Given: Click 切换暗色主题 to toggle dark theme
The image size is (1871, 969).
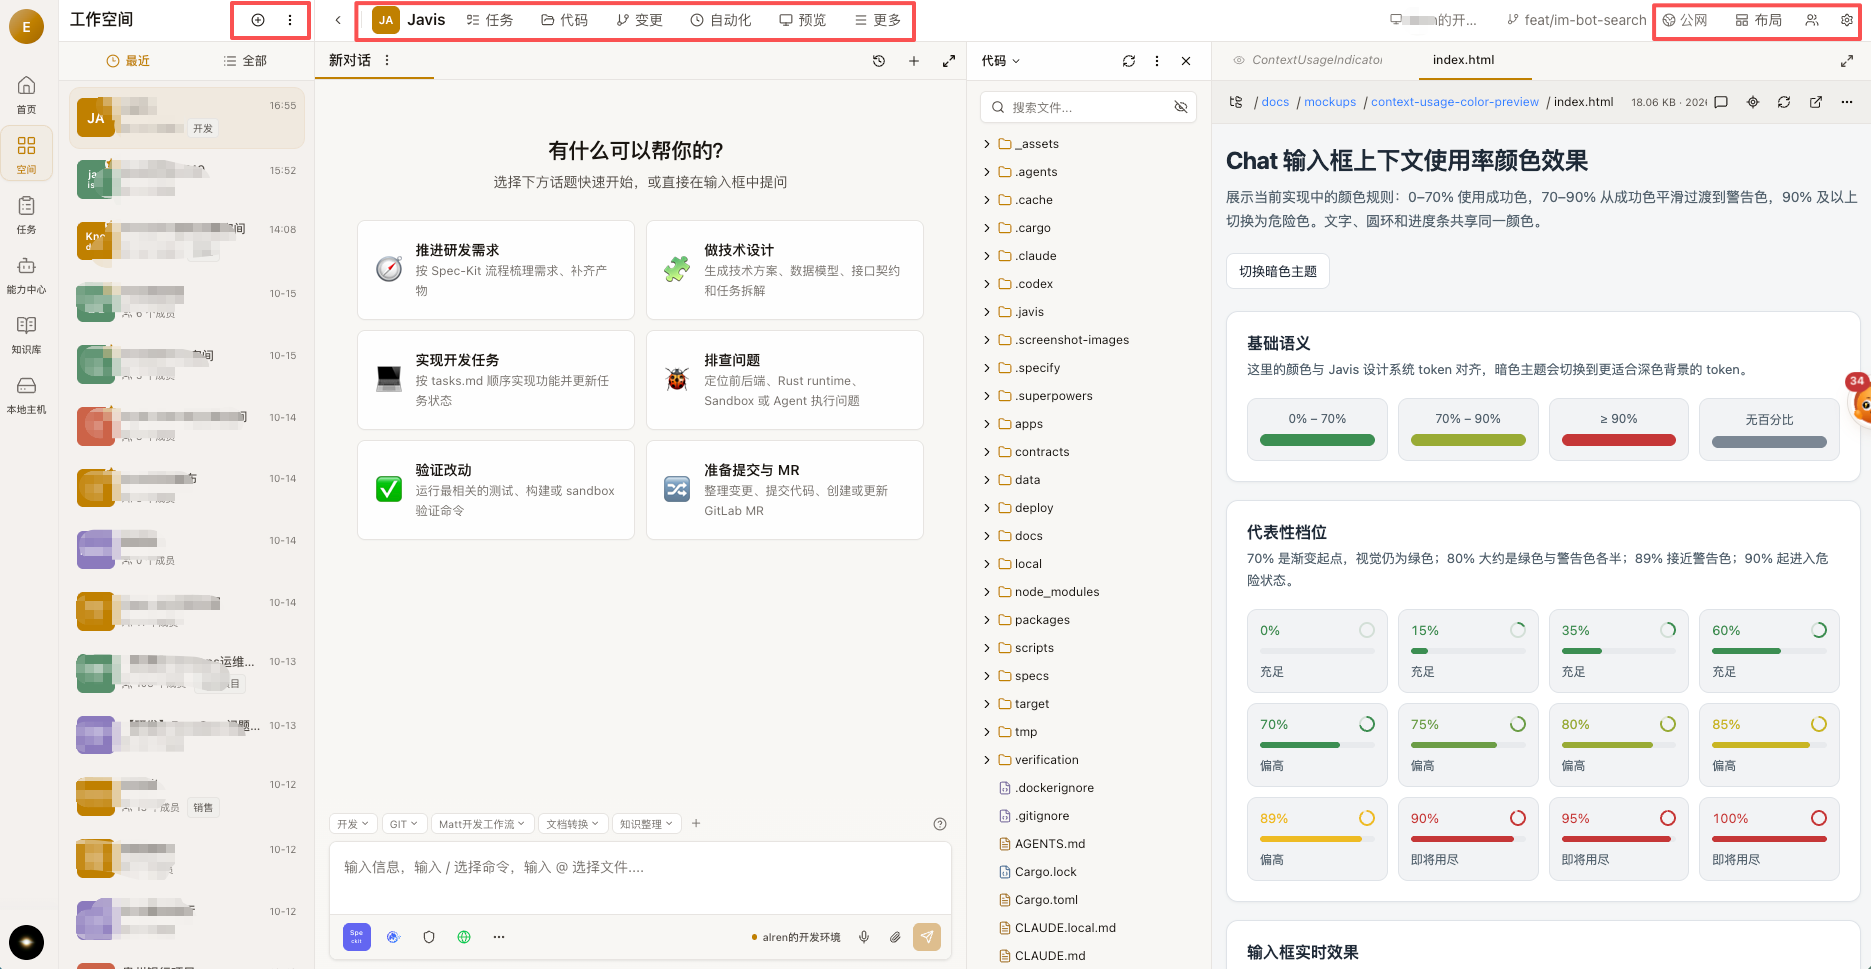Looking at the screenshot, I should (1278, 271).
